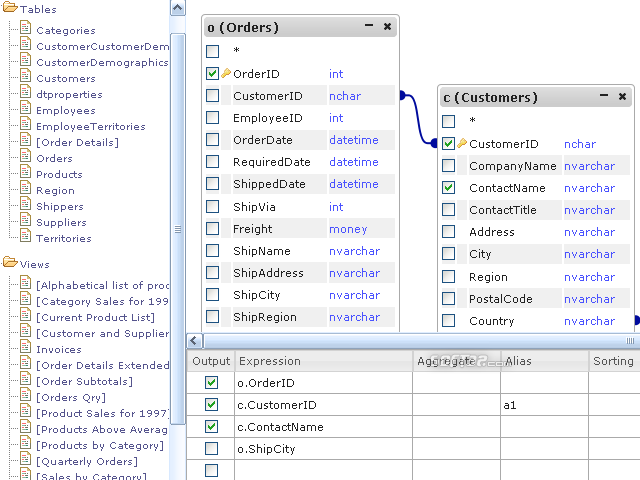Click the key icon next to c CustomerID
This screenshot has width=640, height=480.
point(462,143)
